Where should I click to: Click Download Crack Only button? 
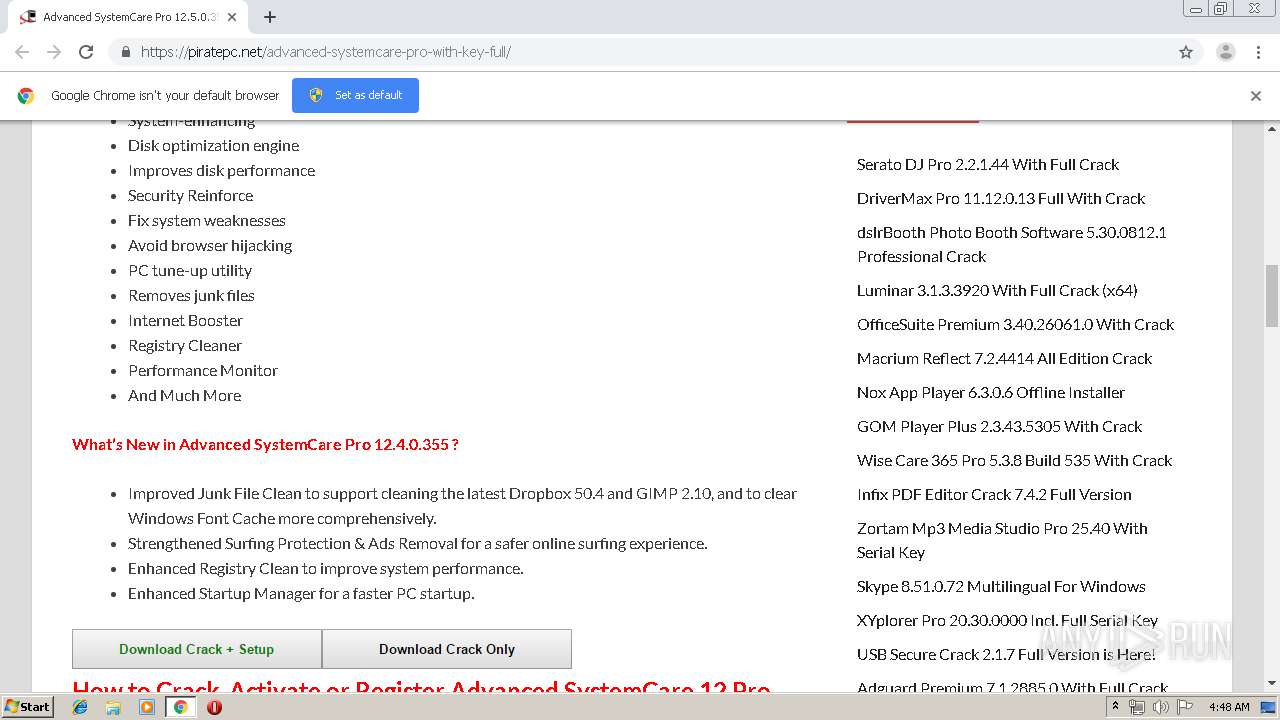tap(447, 649)
